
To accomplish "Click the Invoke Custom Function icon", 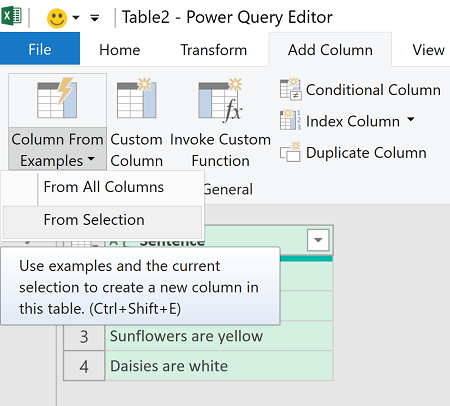I will click(x=220, y=99).
